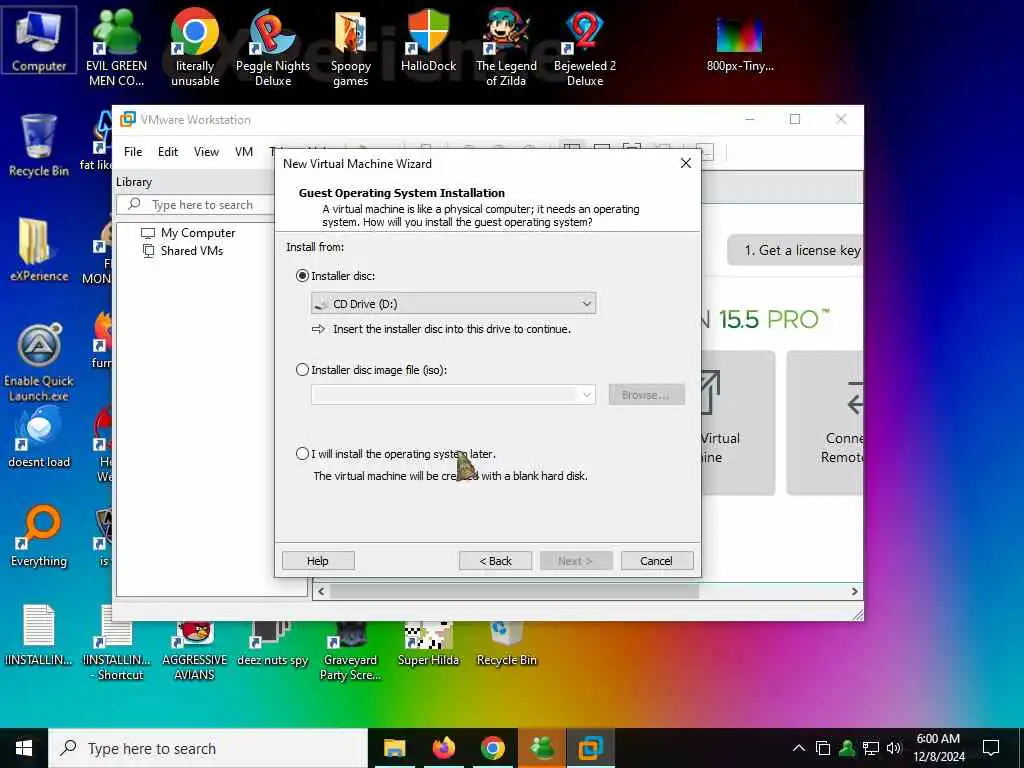The height and width of the screenshot is (768, 1024).
Task: Launch the Everything search shortcut
Action: [x=39, y=536]
